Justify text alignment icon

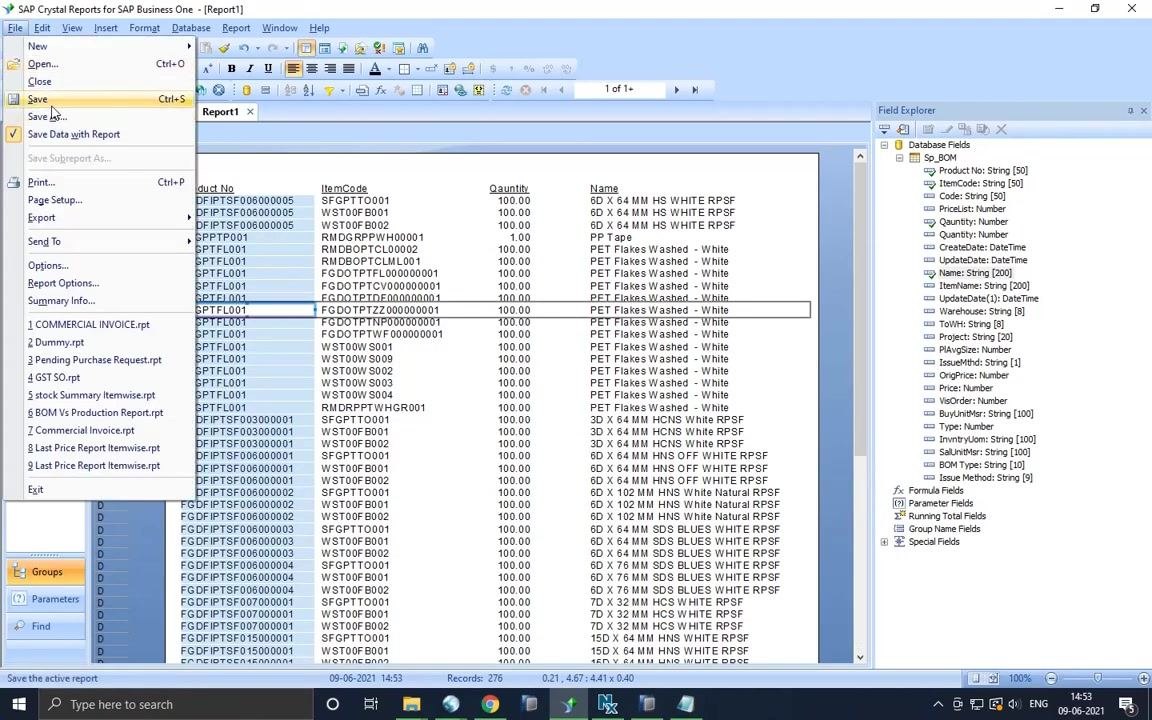tap(348, 68)
